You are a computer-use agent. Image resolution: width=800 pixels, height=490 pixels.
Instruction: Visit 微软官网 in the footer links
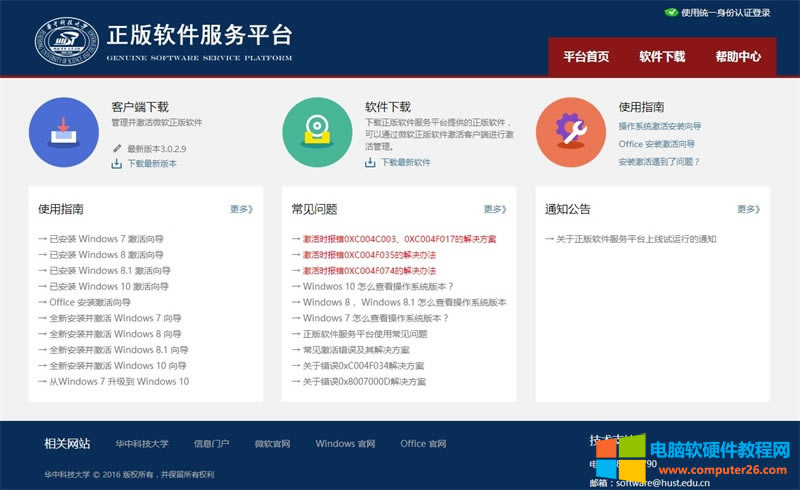(x=272, y=444)
